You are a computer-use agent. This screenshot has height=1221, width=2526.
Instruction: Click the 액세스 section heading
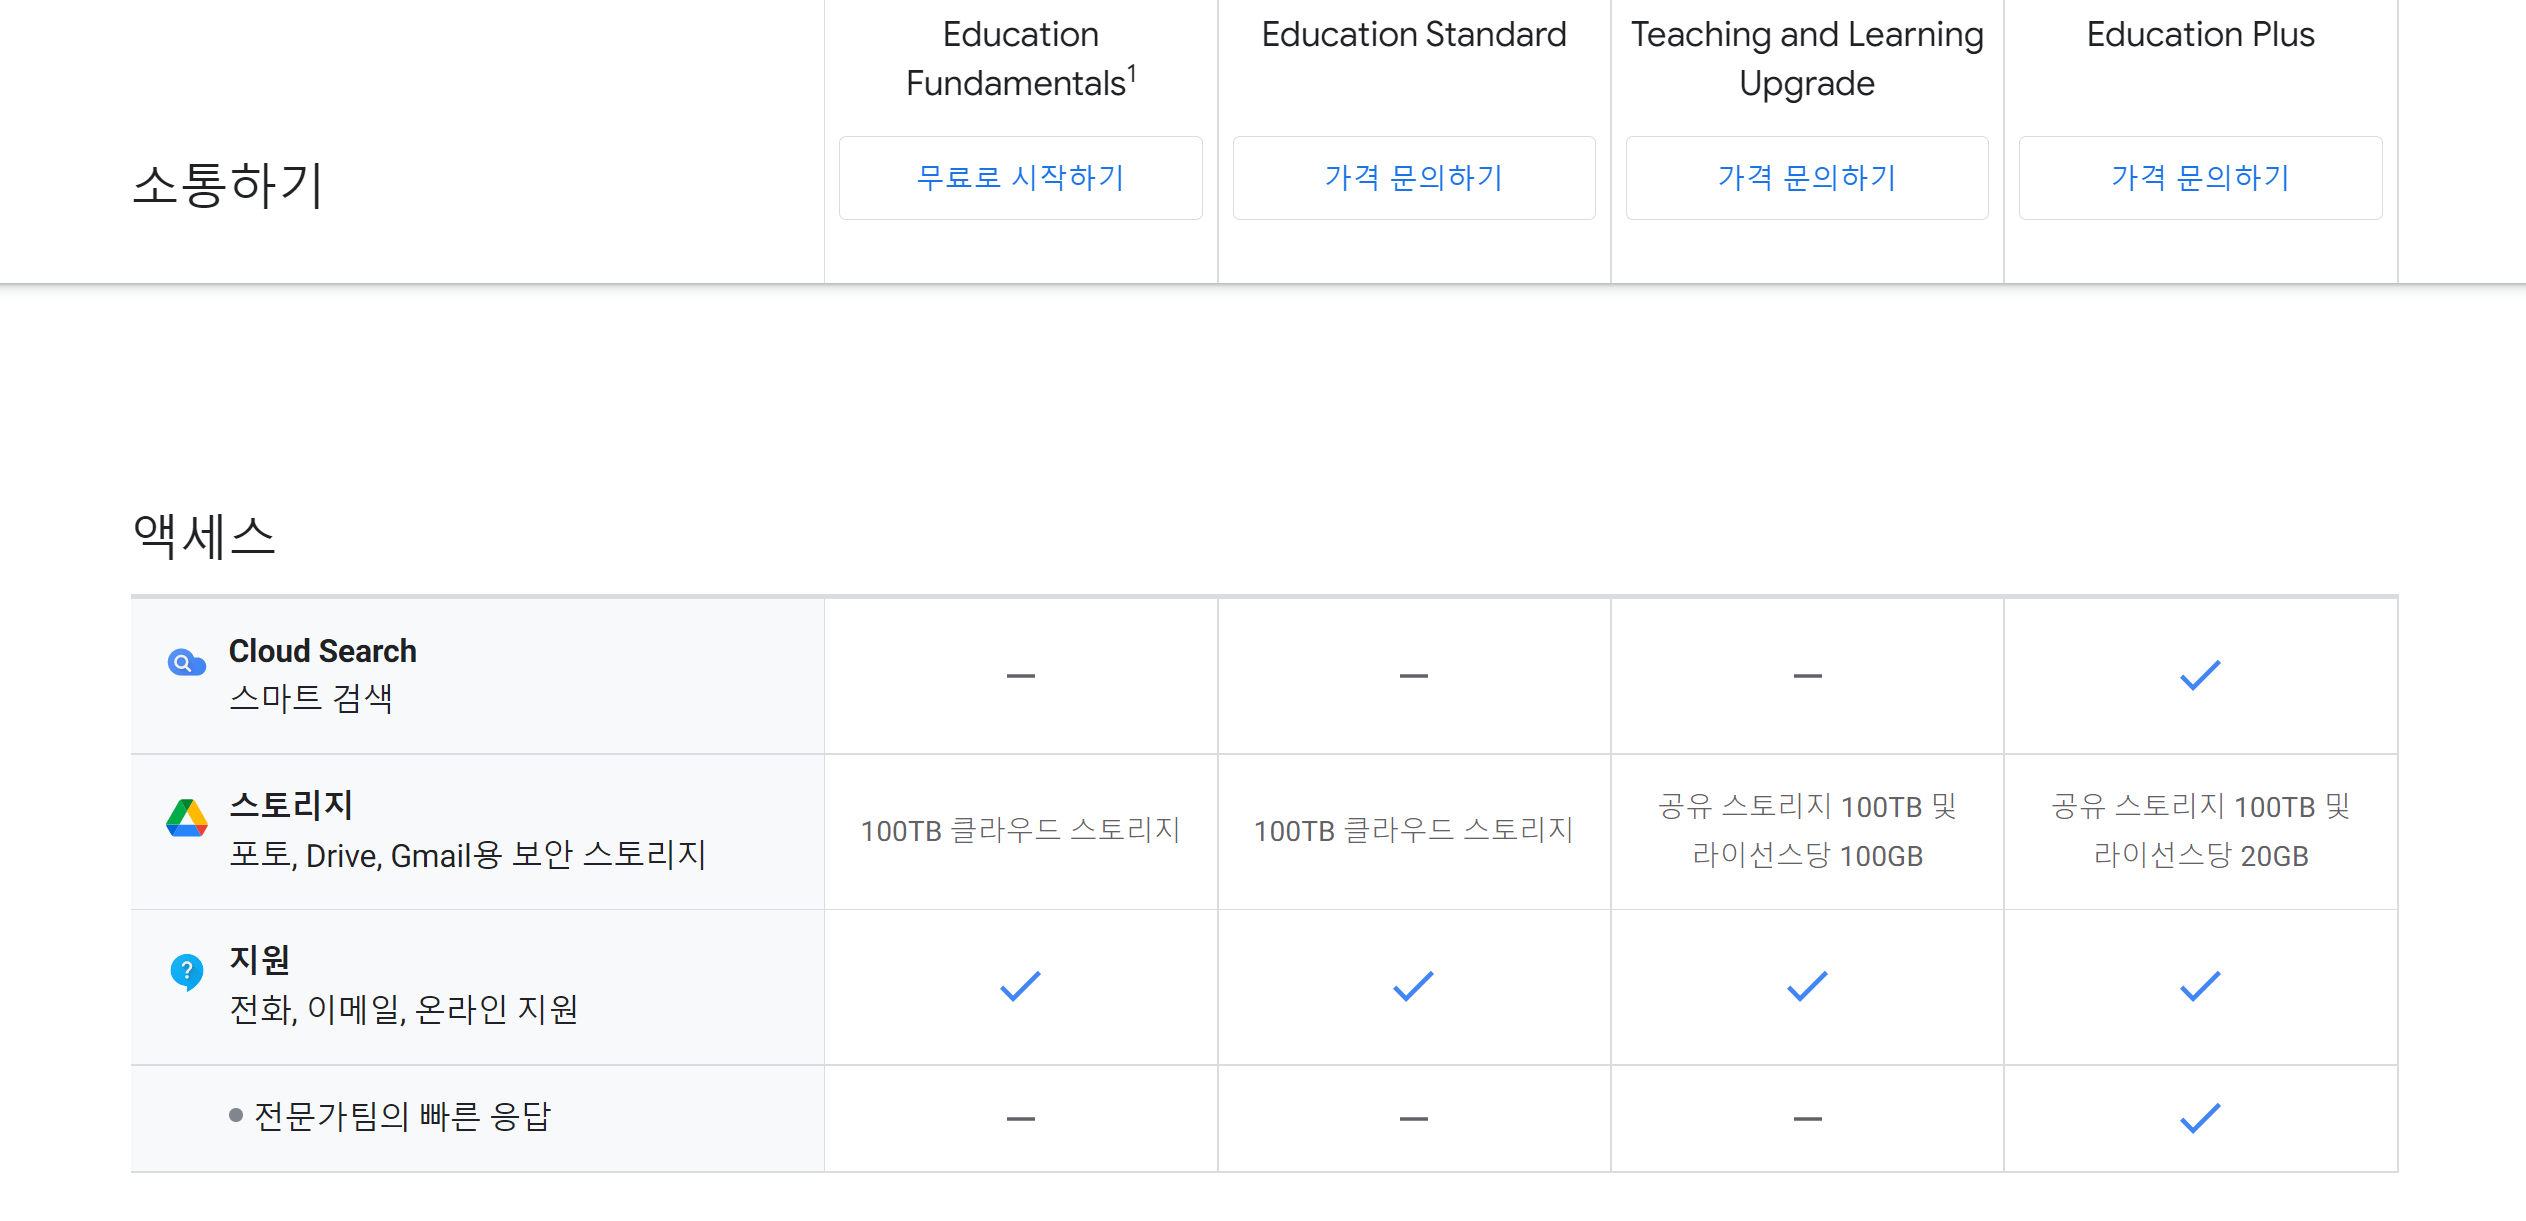point(204,536)
